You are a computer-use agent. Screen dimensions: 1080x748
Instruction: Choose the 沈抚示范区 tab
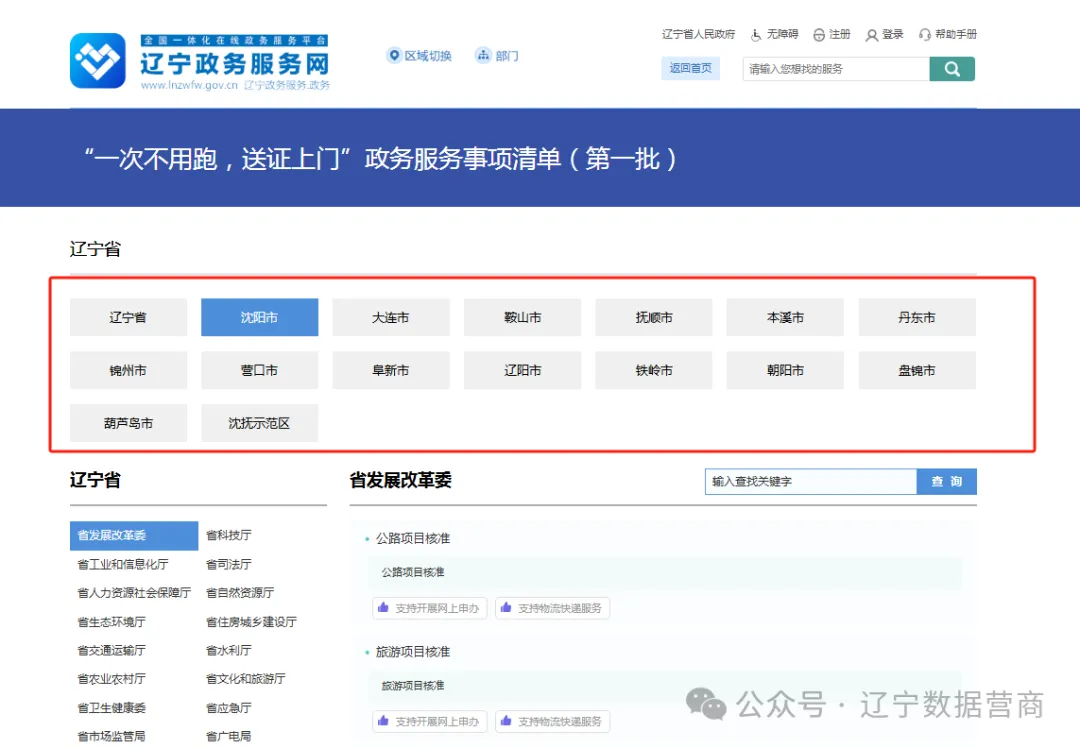point(259,423)
